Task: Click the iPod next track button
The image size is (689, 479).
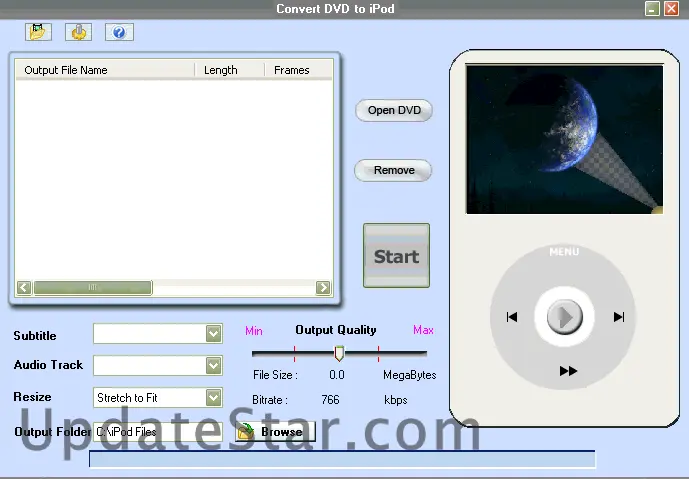Action: [x=619, y=317]
